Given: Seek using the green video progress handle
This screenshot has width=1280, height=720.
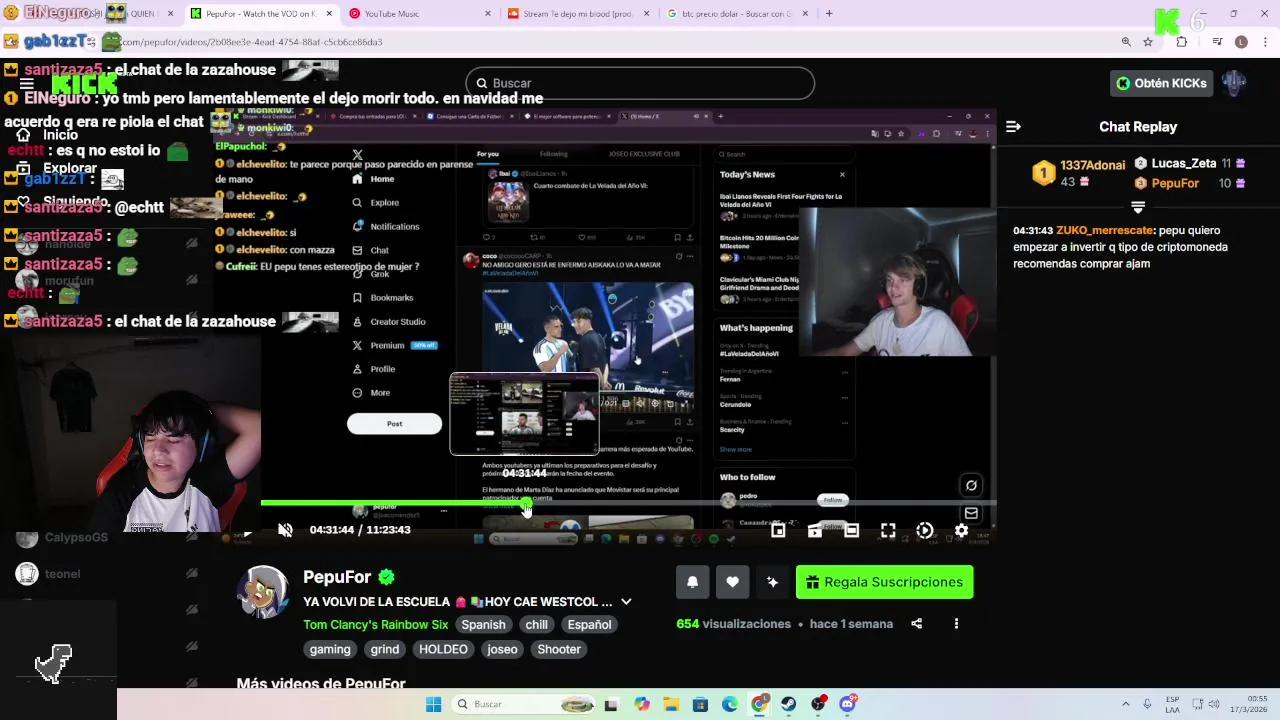Looking at the screenshot, I should 526,504.
